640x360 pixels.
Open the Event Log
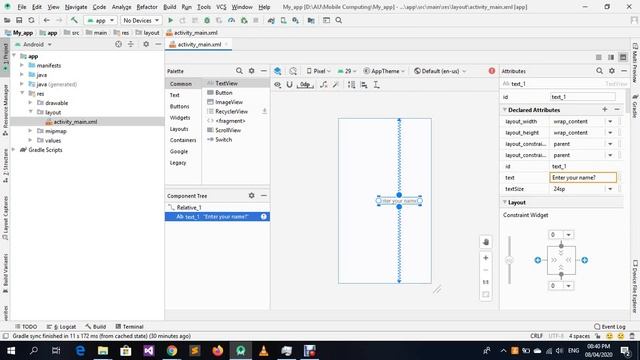pyautogui.click(x=610, y=327)
